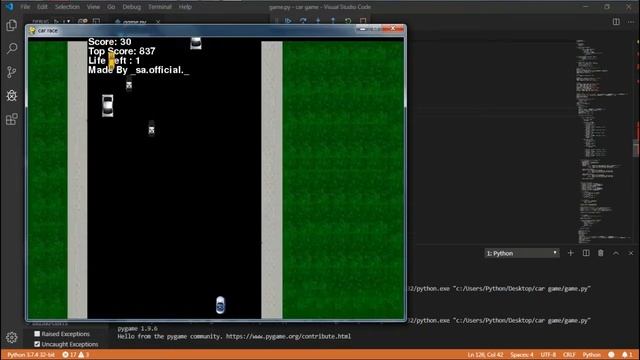The height and width of the screenshot is (360, 640).
Task: Open the Source Control view
Action: click(x=11, y=72)
